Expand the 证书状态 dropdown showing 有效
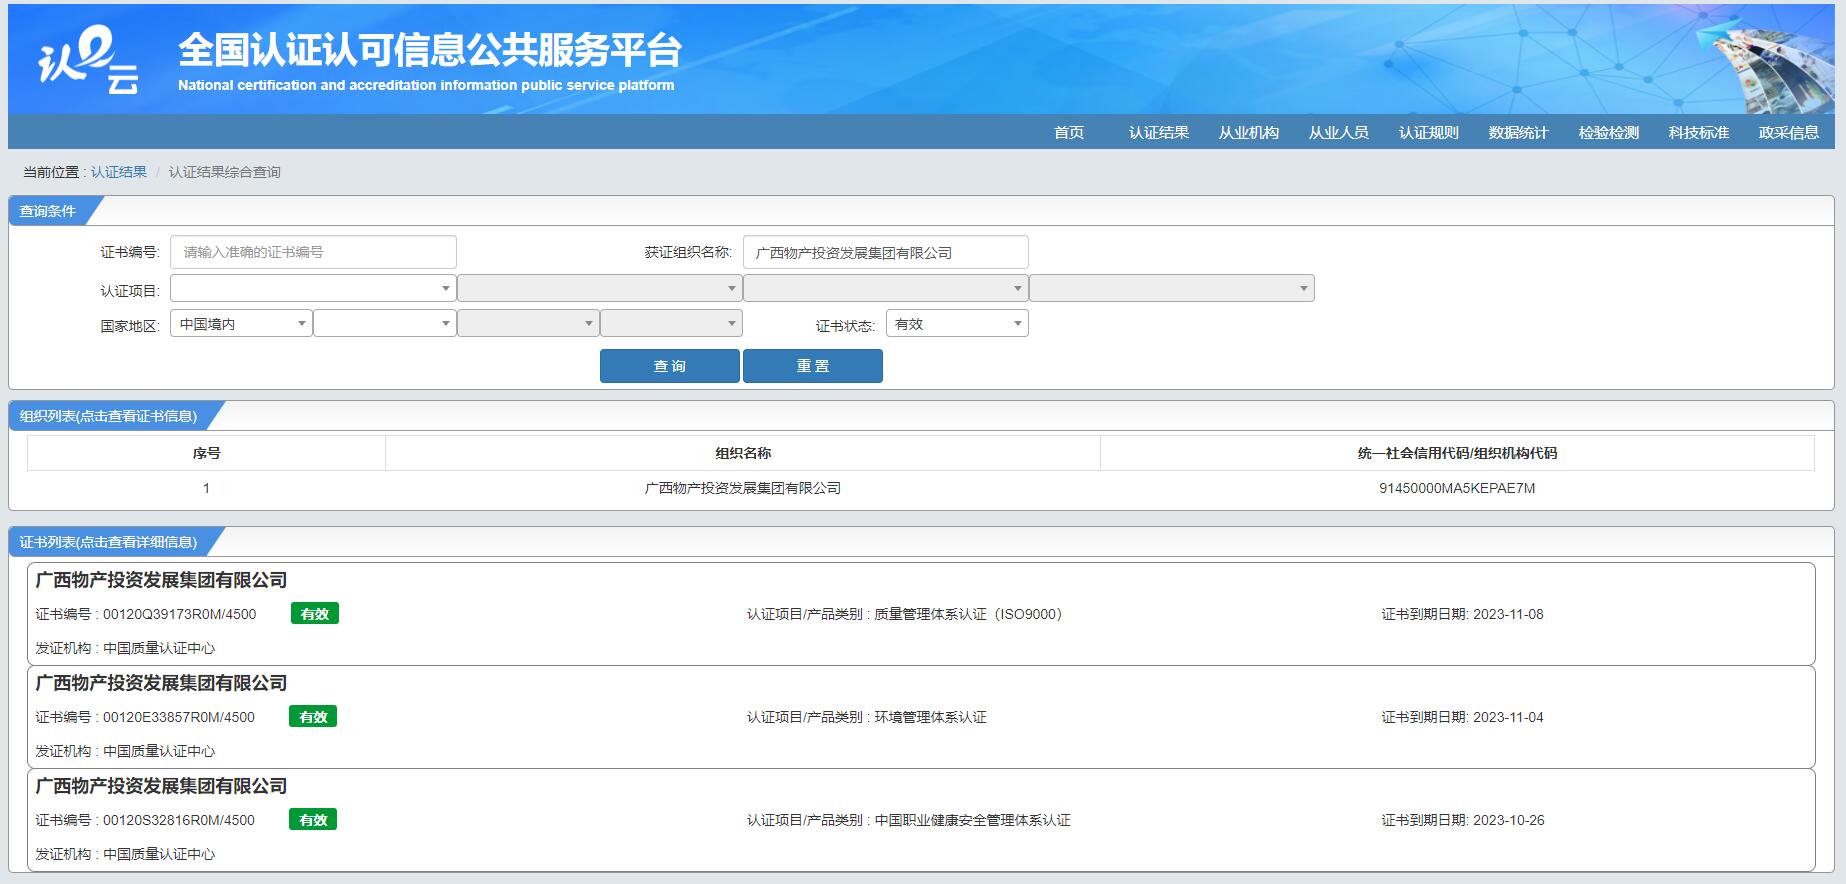 (x=957, y=324)
